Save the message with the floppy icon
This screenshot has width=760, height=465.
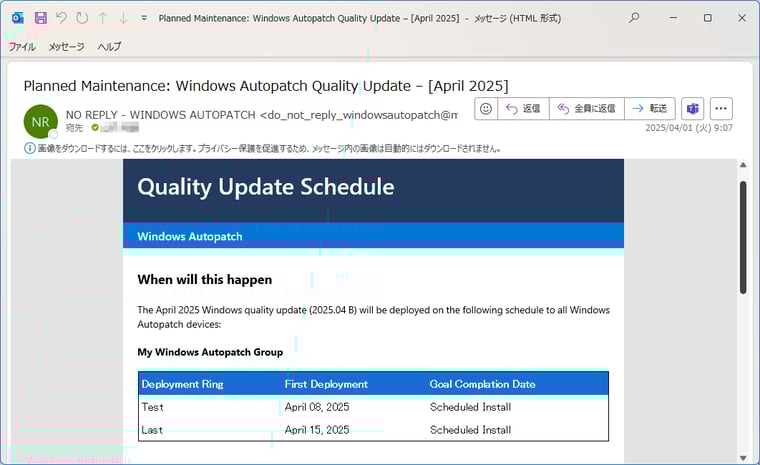[41, 18]
